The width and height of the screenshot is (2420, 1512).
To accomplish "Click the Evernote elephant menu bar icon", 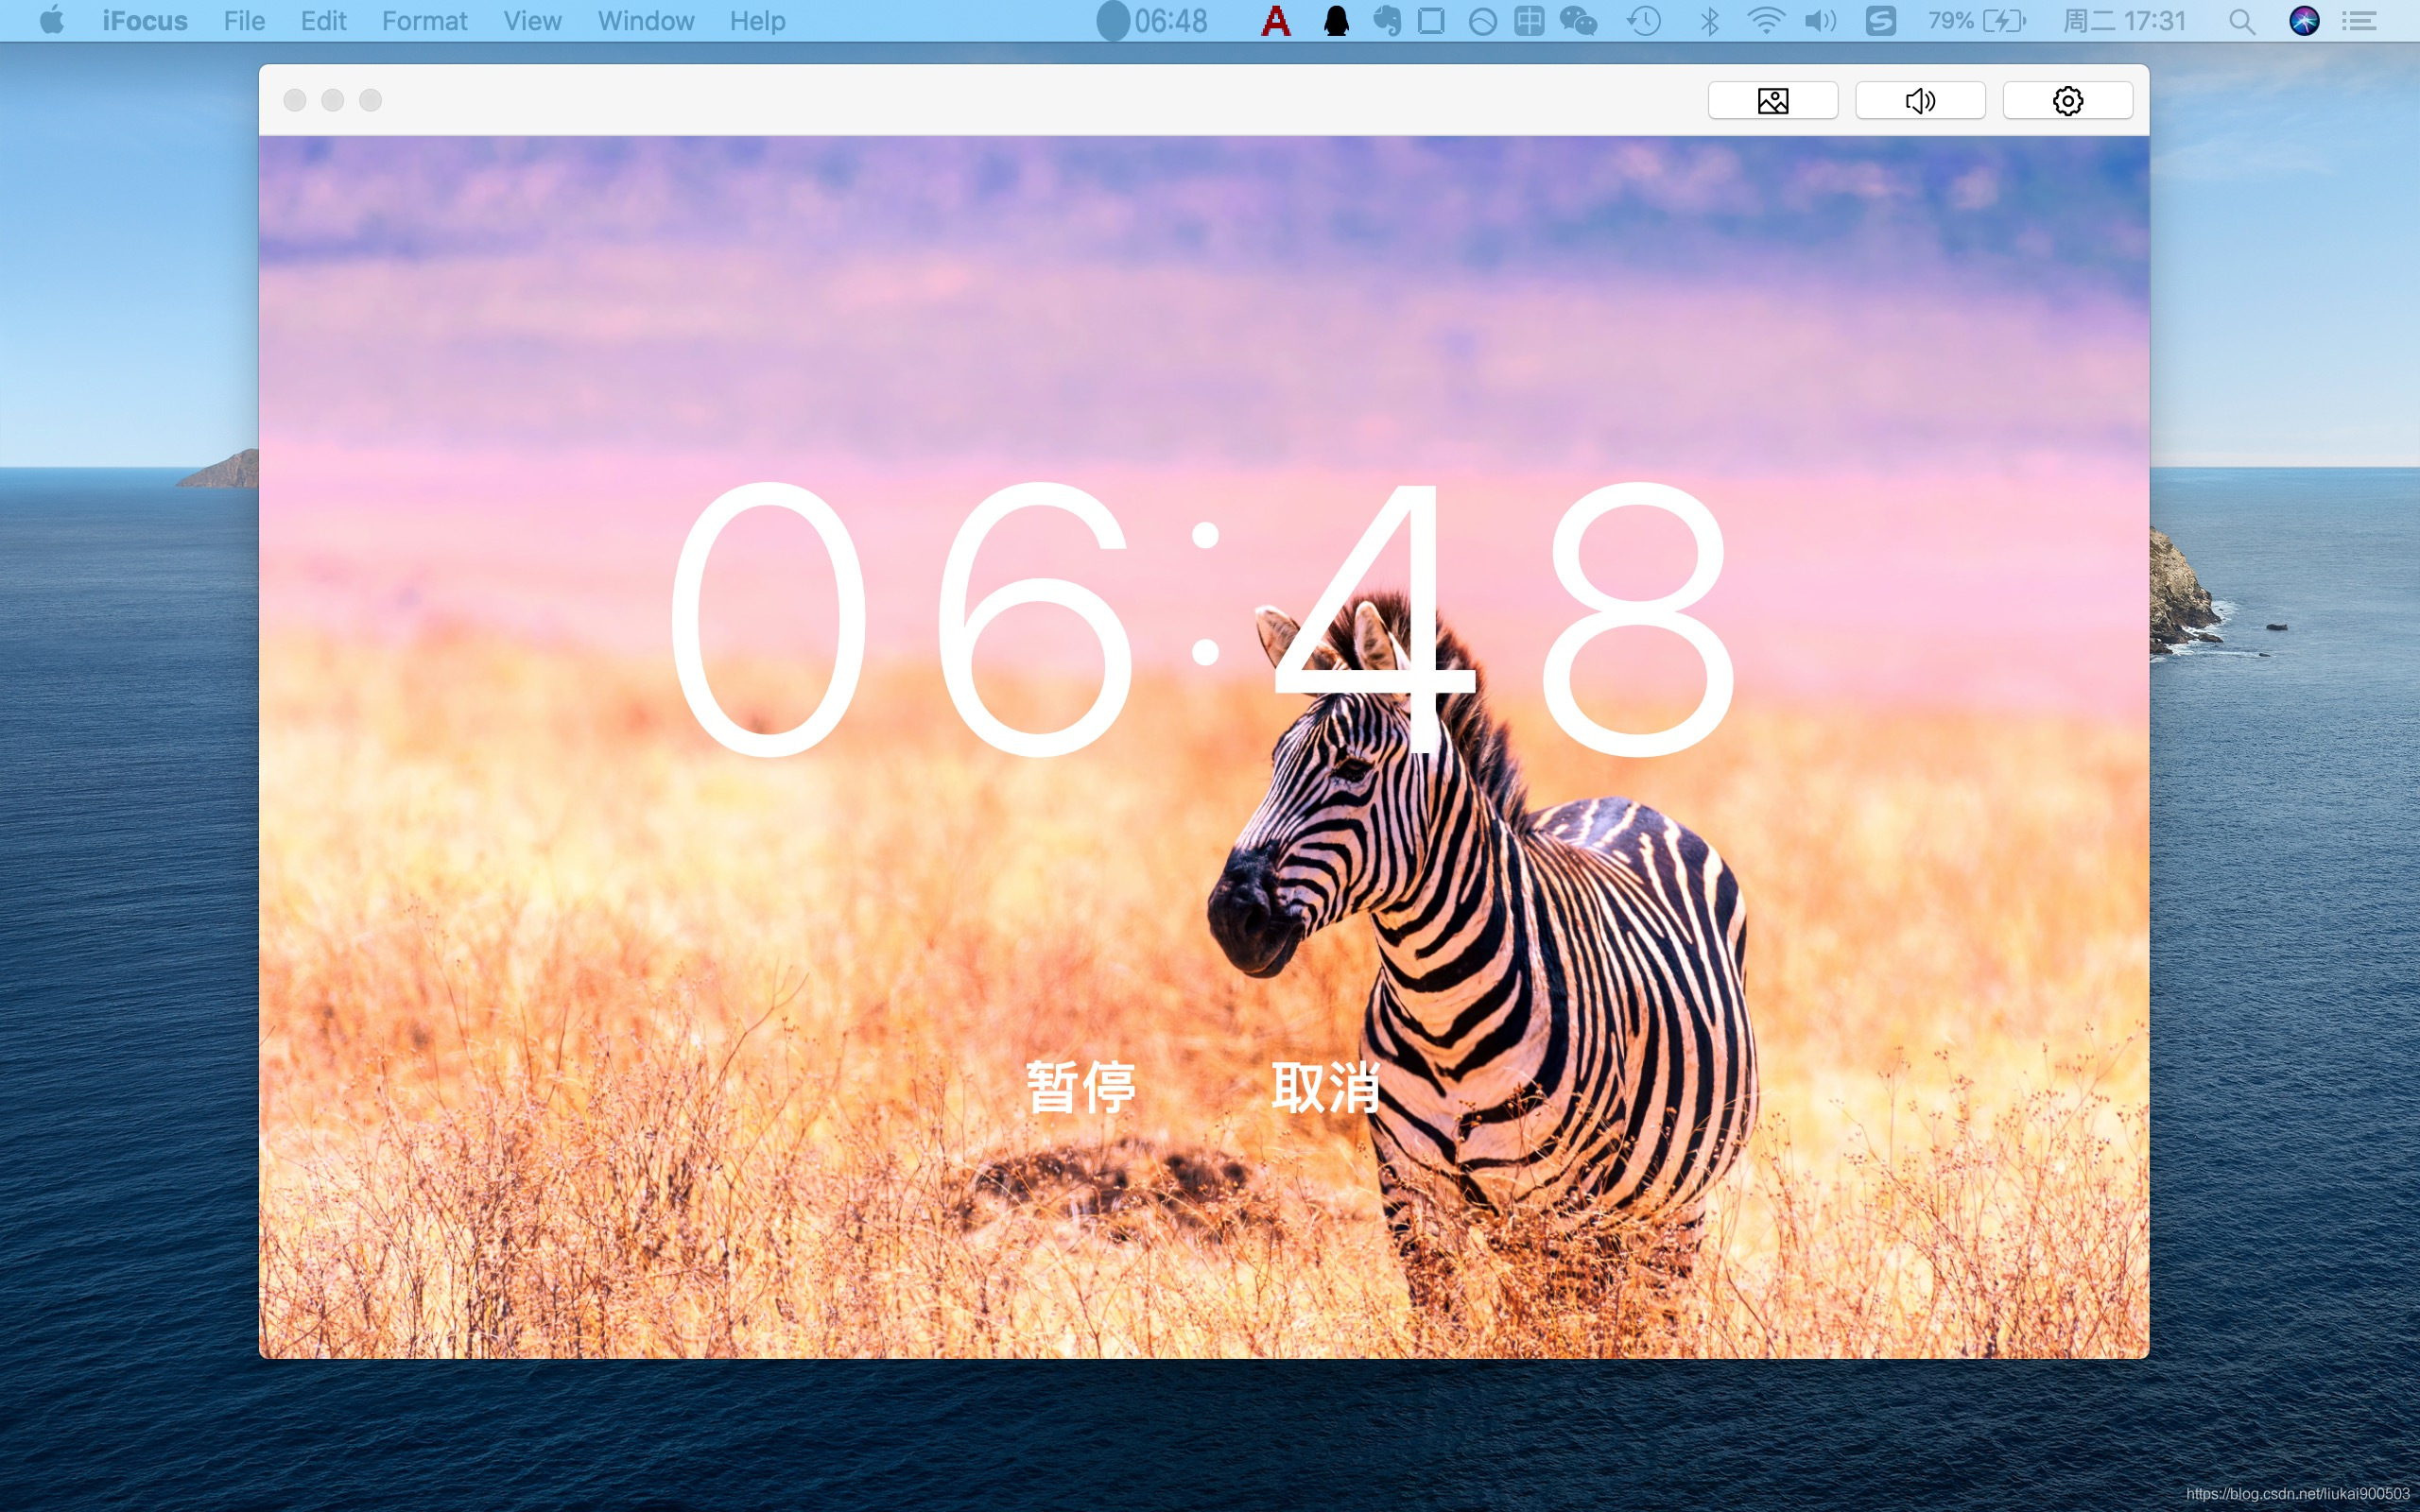I will (x=1387, y=21).
